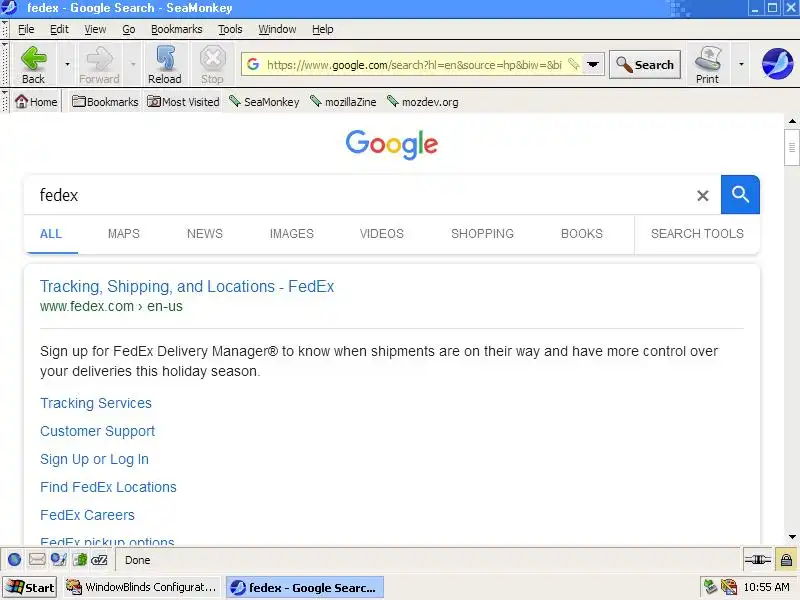Viewport: 800px width, 600px height.
Task: Click the security padlock icon
Action: (786, 560)
